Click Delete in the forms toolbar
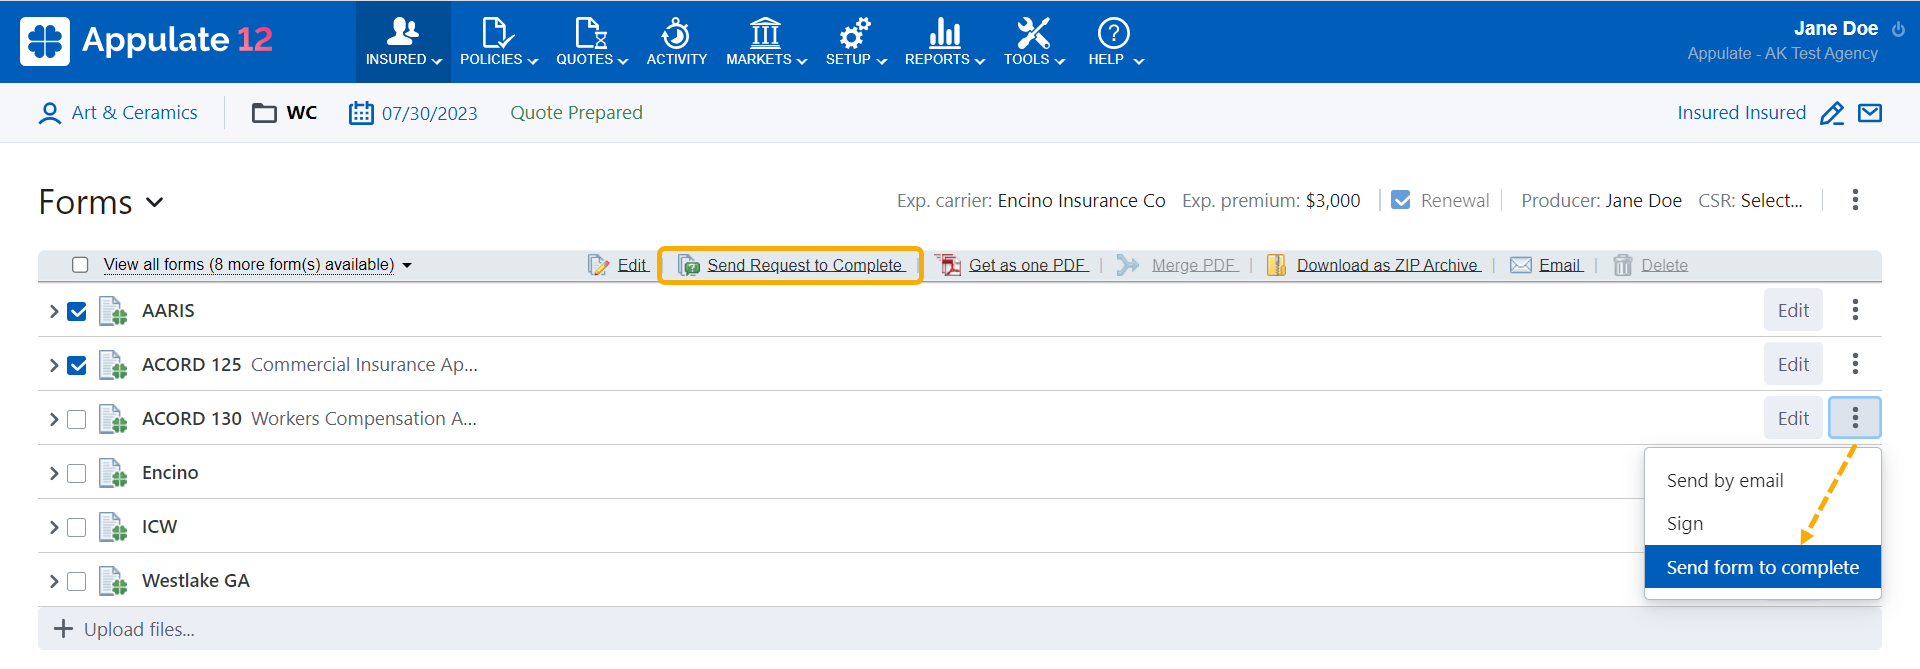The image size is (1920, 669). (1650, 265)
